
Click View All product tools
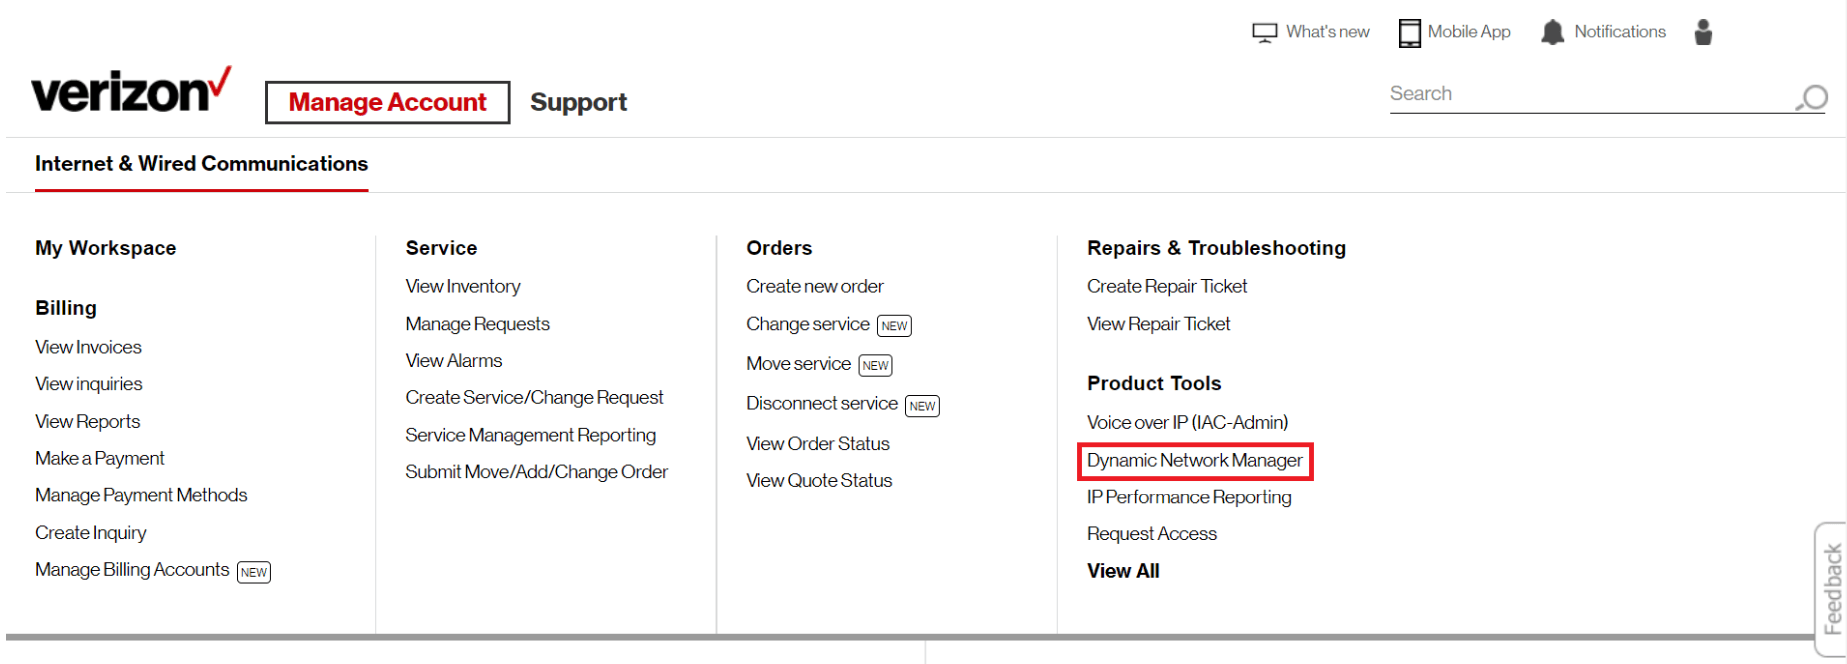tap(1122, 571)
